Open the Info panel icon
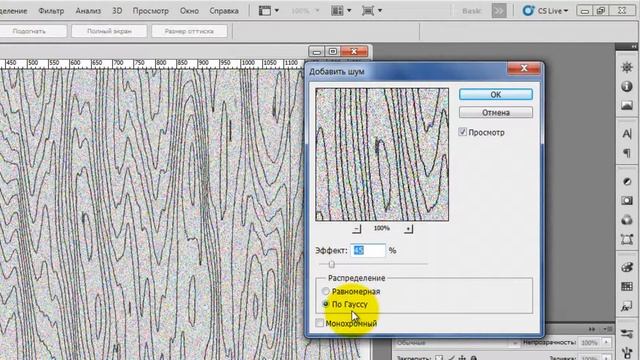Screen dimensions: 640x360 tap(627, 86)
